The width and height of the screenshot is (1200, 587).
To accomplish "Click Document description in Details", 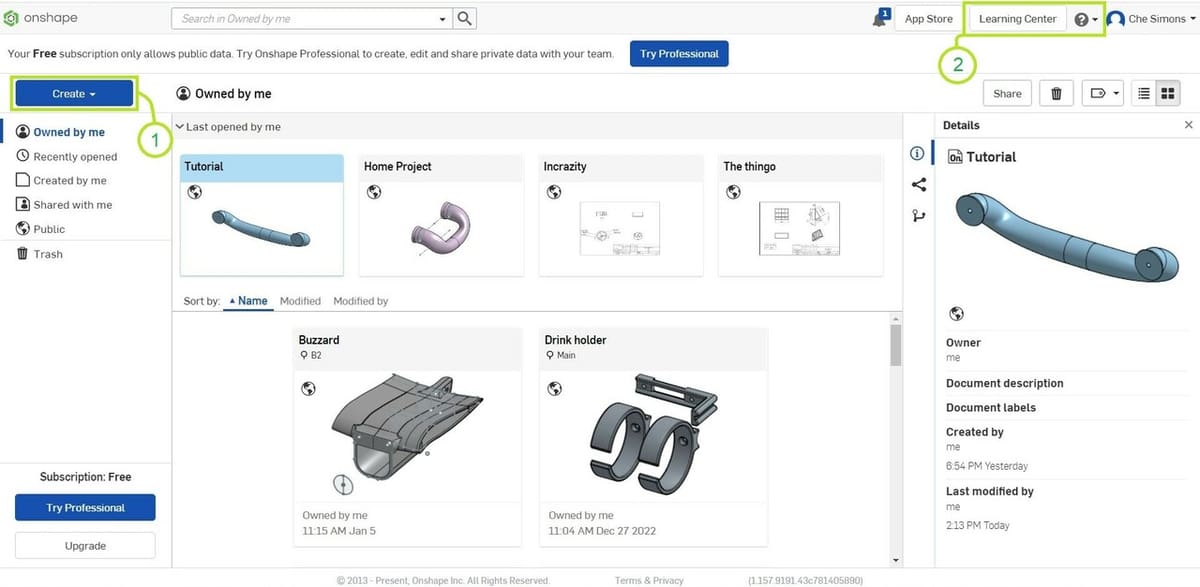I will click(x=1004, y=383).
